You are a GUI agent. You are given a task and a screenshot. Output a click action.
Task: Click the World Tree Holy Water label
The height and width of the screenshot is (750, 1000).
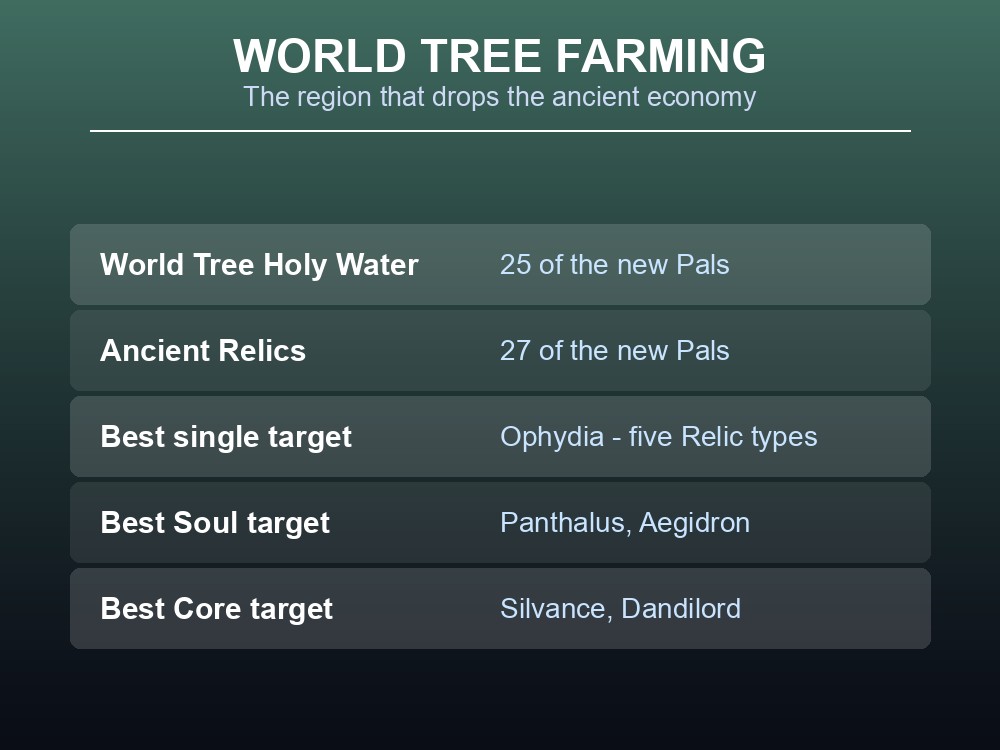pos(259,265)
